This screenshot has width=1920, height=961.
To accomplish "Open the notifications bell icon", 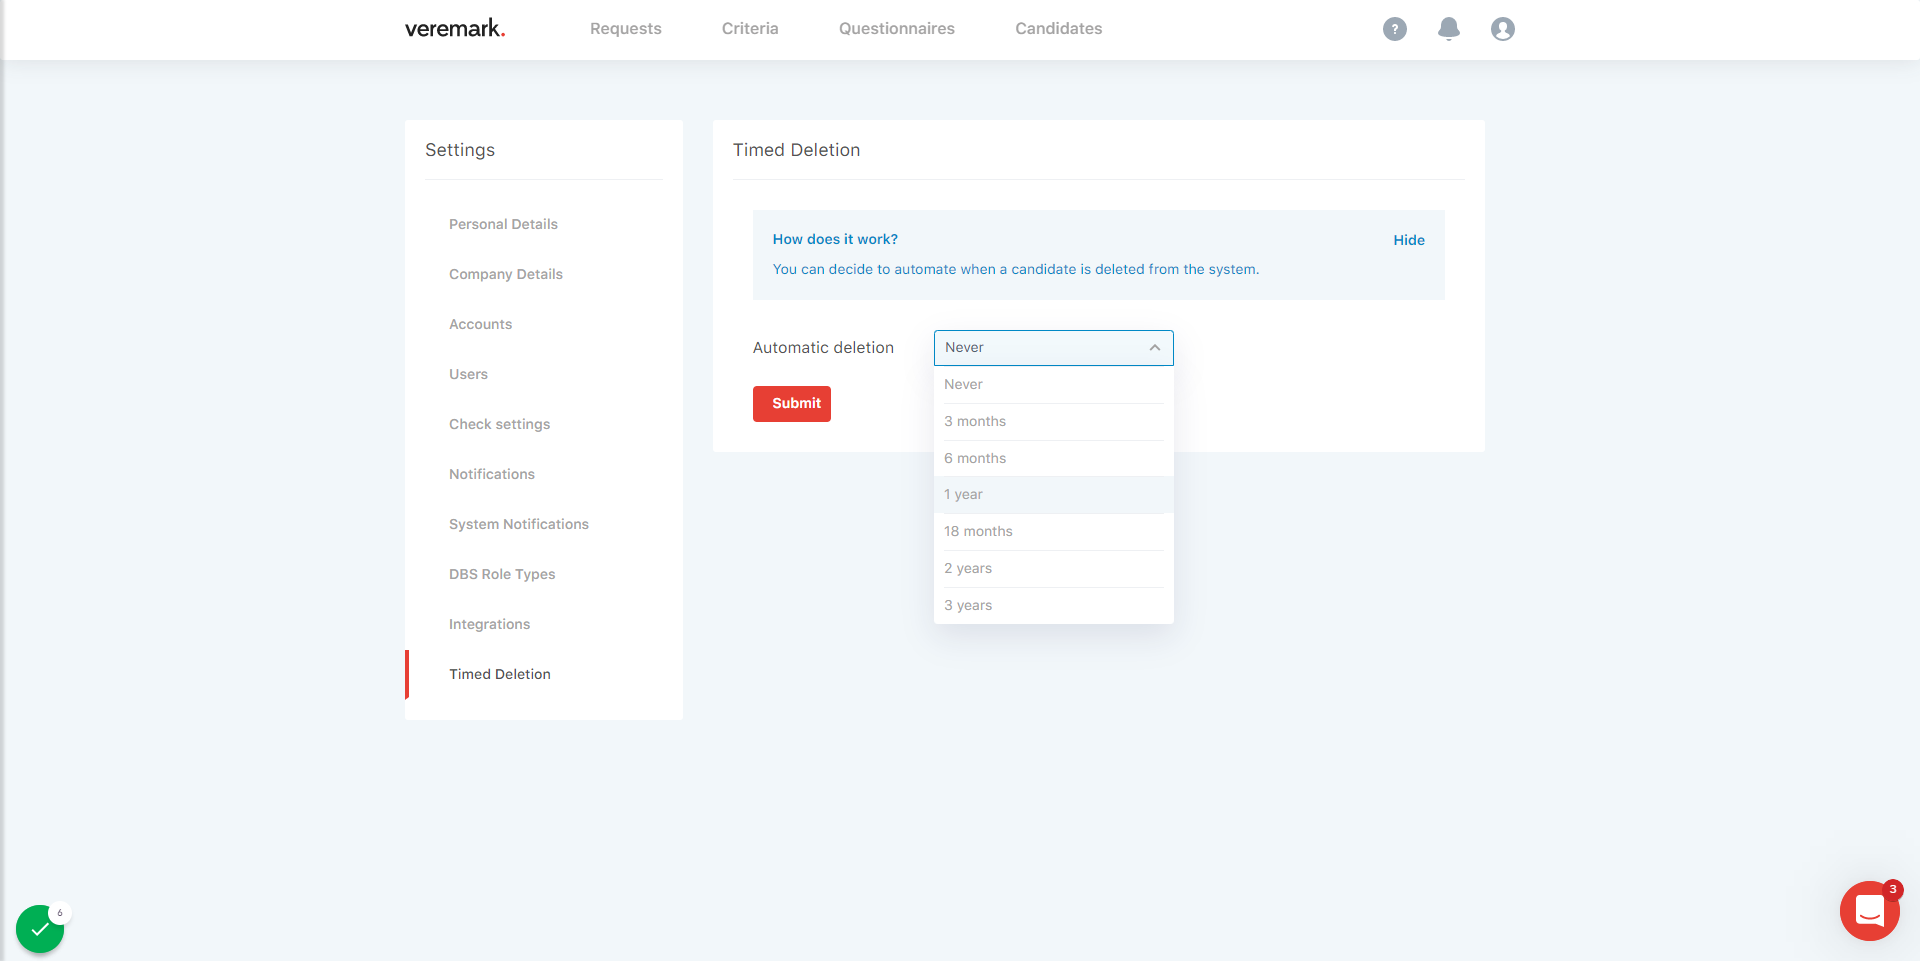I will [x=1448, y=29].
